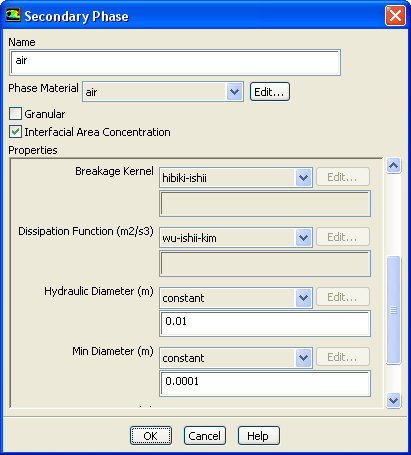Click Edit button beside Breakage Kernel
The image size is (411, 455).
tap(343, 177)
